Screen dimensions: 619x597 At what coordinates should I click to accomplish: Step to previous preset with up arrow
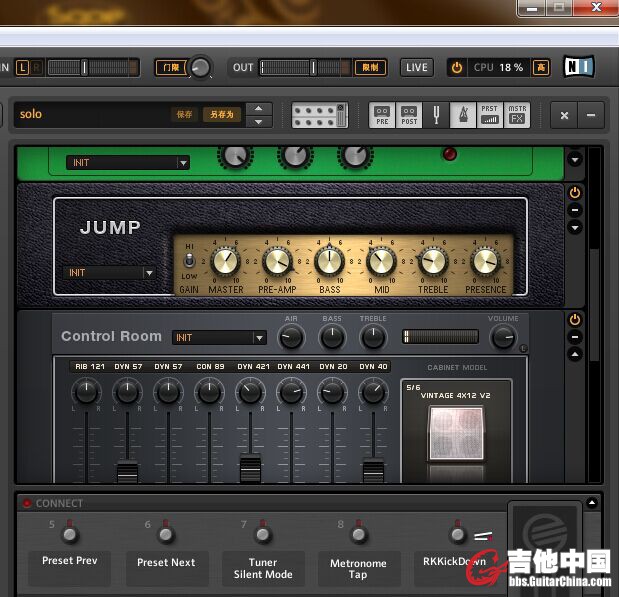(x=259, y=109)
